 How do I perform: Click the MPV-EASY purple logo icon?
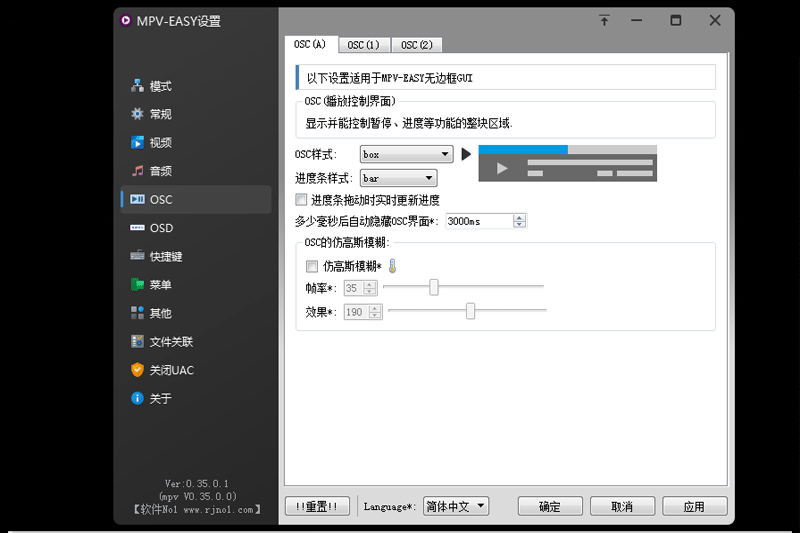125,20
